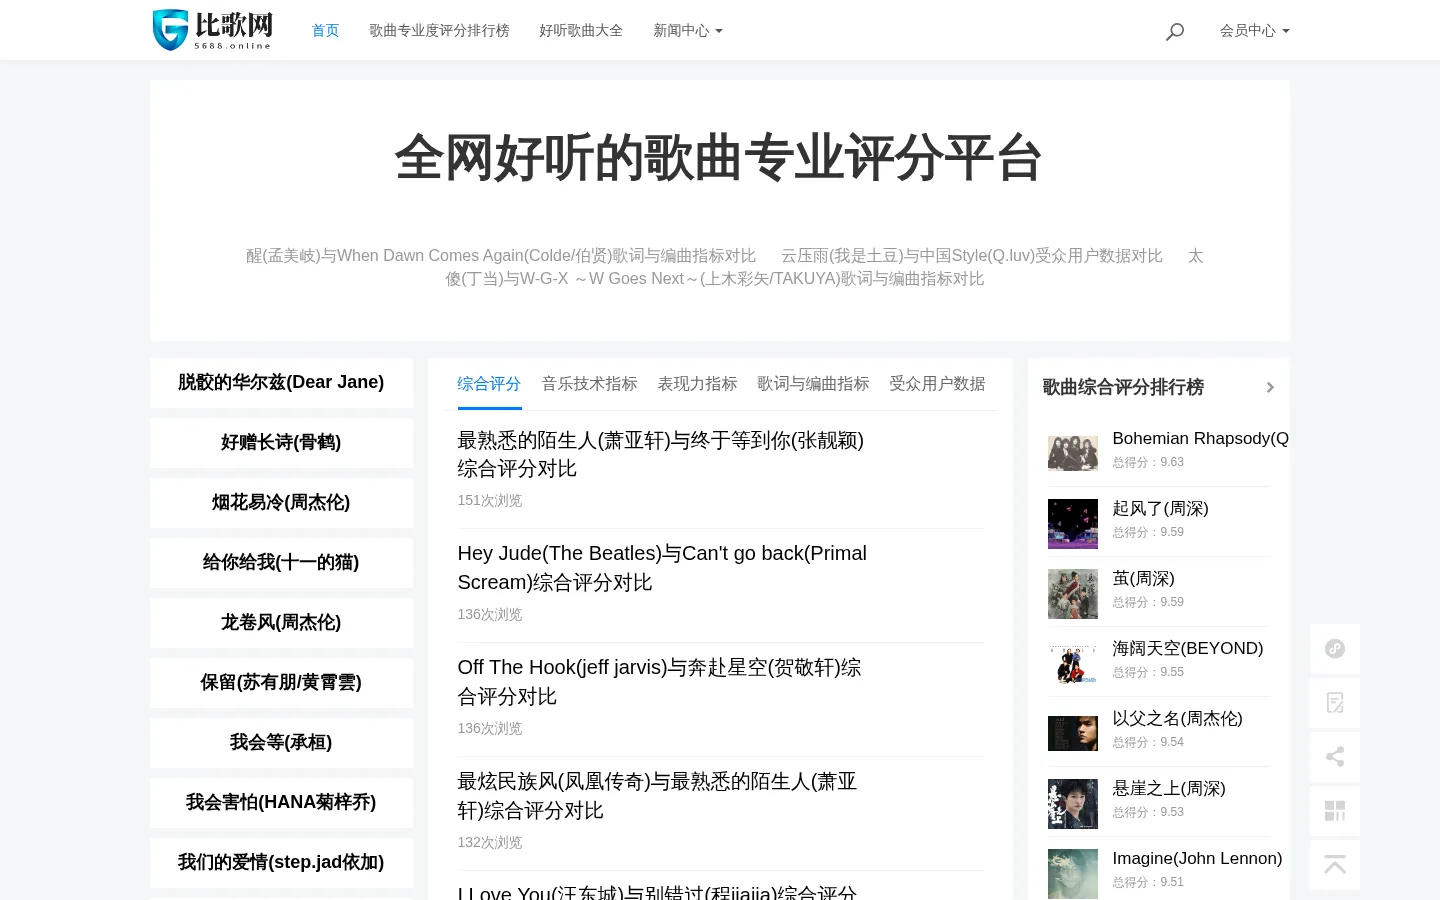The width and height of the screenshot is (1440, 900).
Task: Expand 歌曲综合评分排行榜 via chevron arrow
Action: 1270,387
